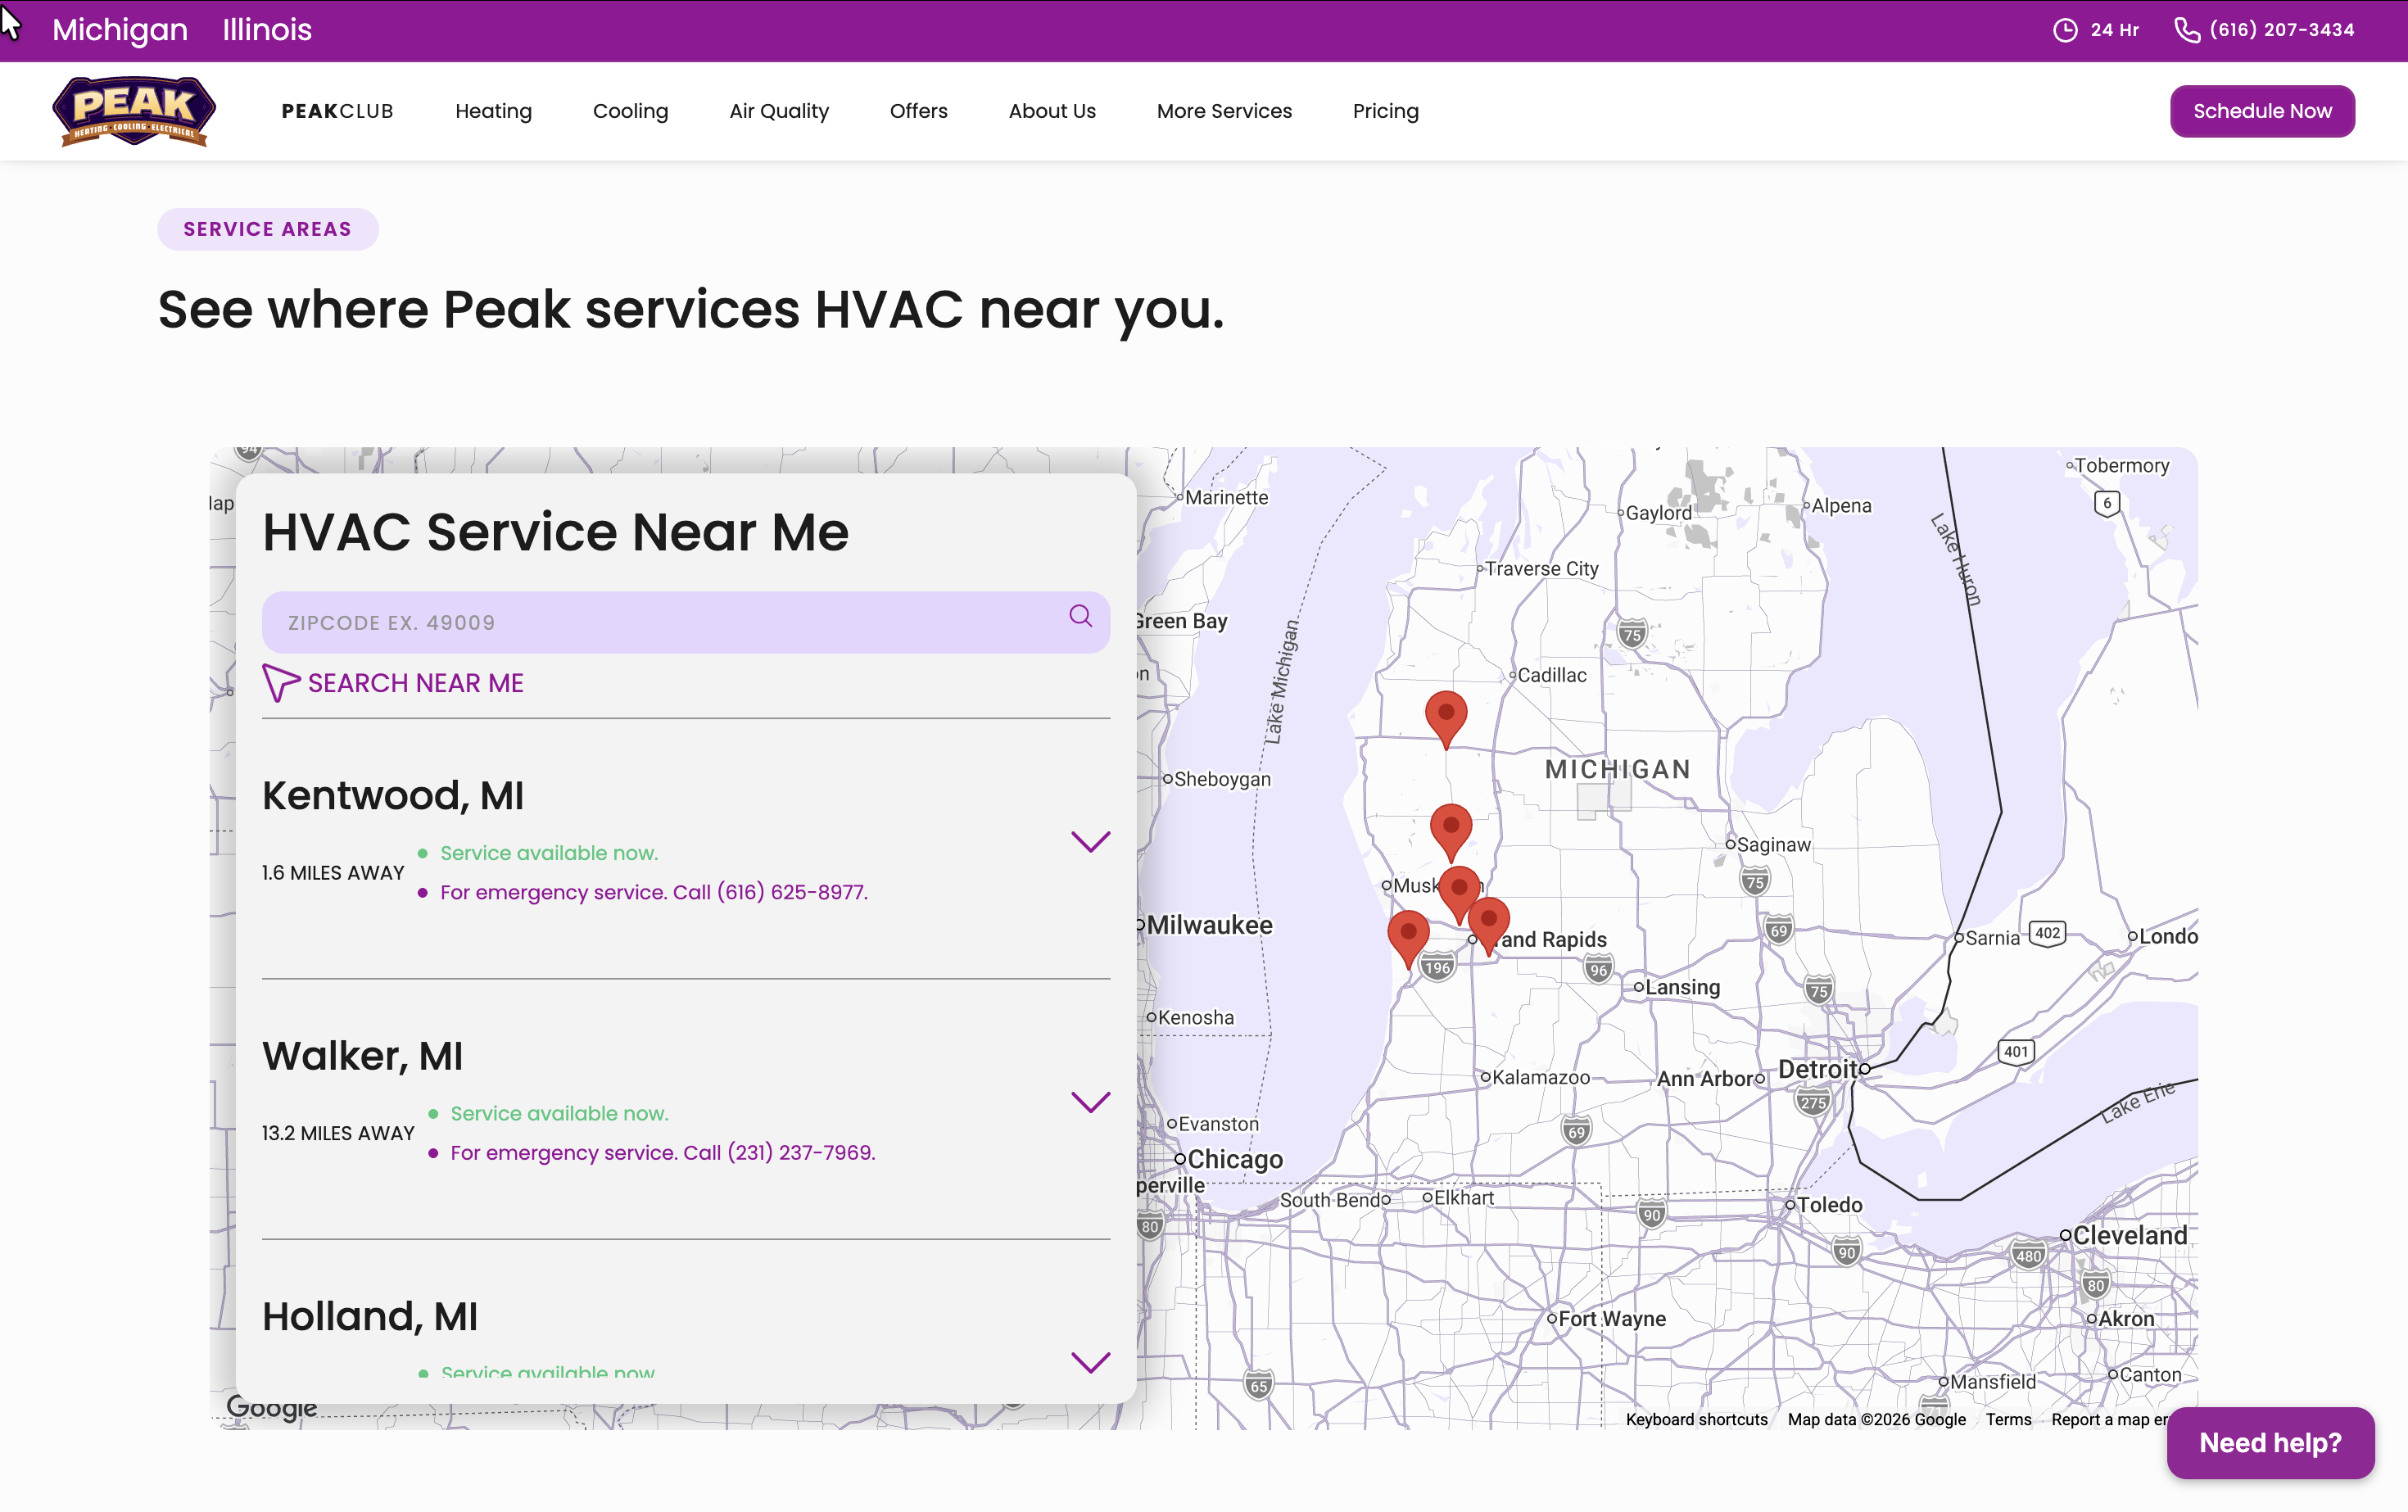Click the Ann Arbor label on the map
Viewport: 2408px width, 1512px height.
(1706, 1078)
